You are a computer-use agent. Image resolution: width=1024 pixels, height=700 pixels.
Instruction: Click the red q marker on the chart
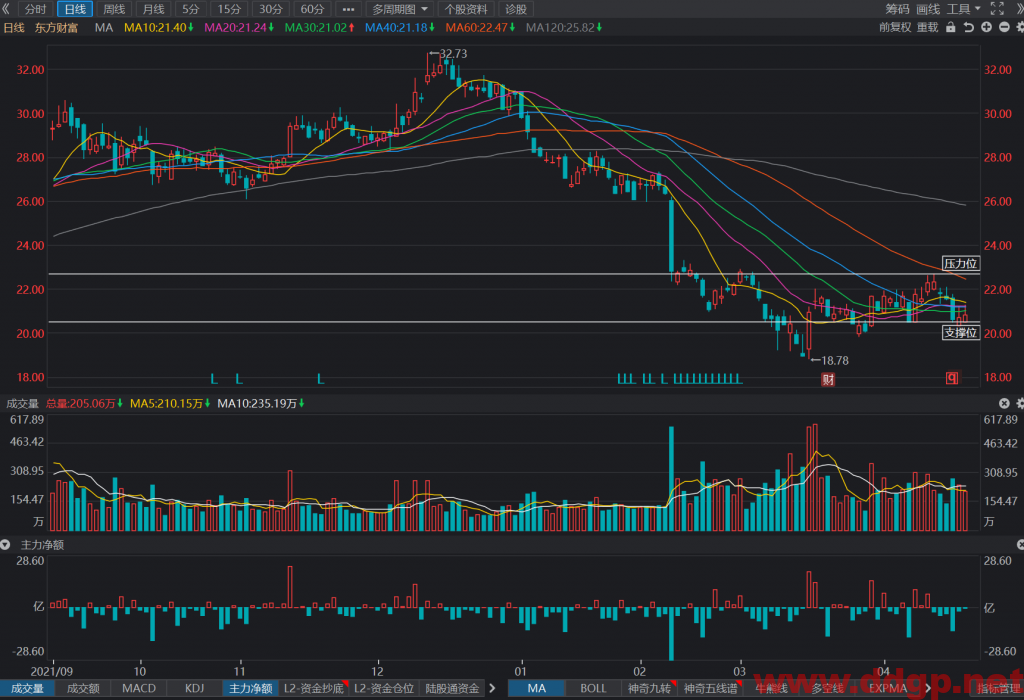(x=952, y=378)
